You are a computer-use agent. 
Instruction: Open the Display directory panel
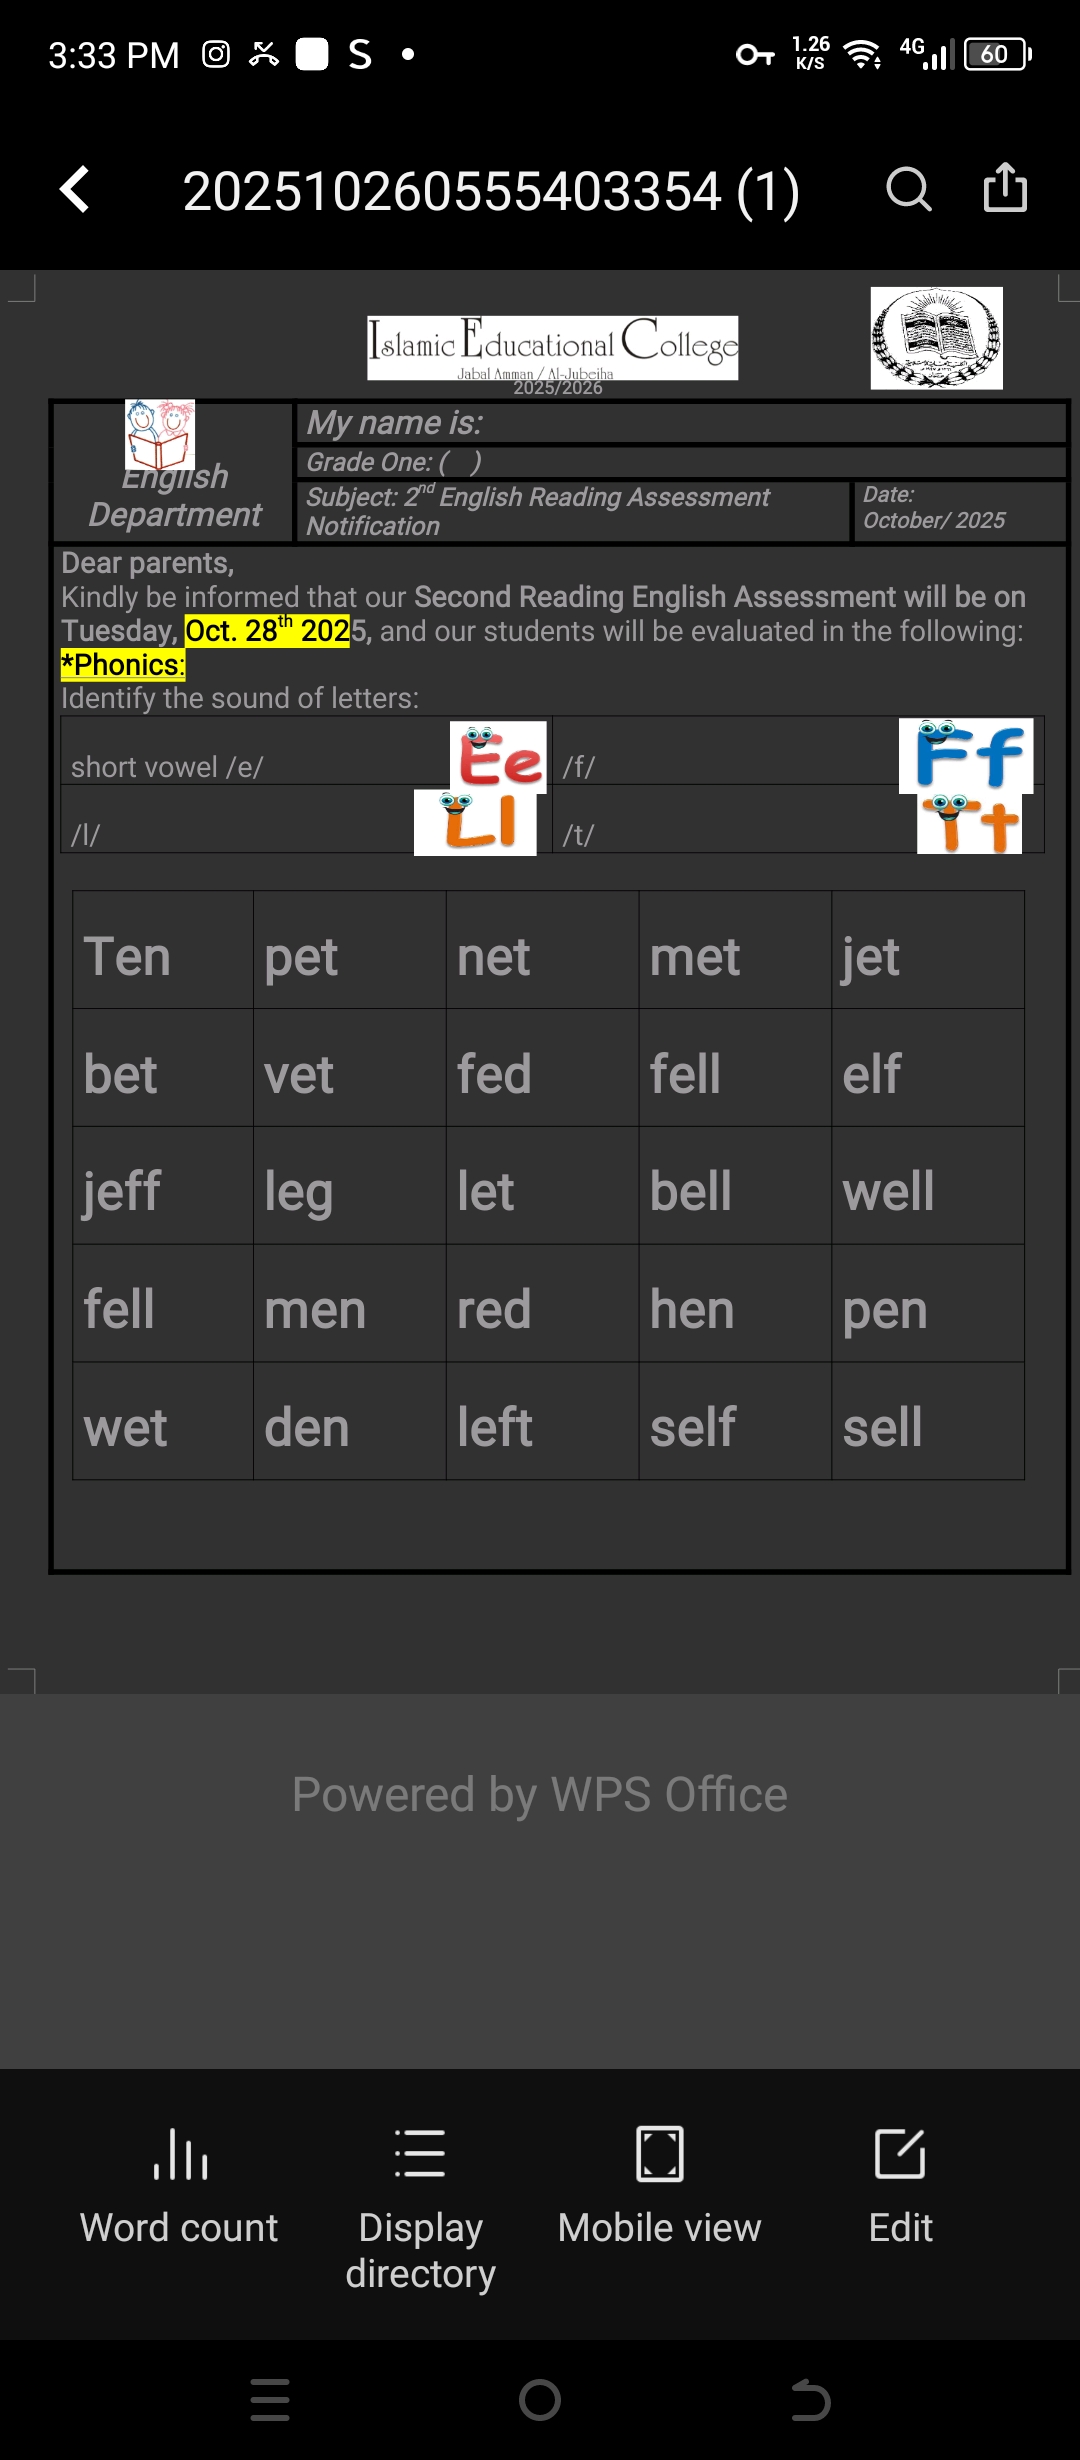coord(420,2206)
